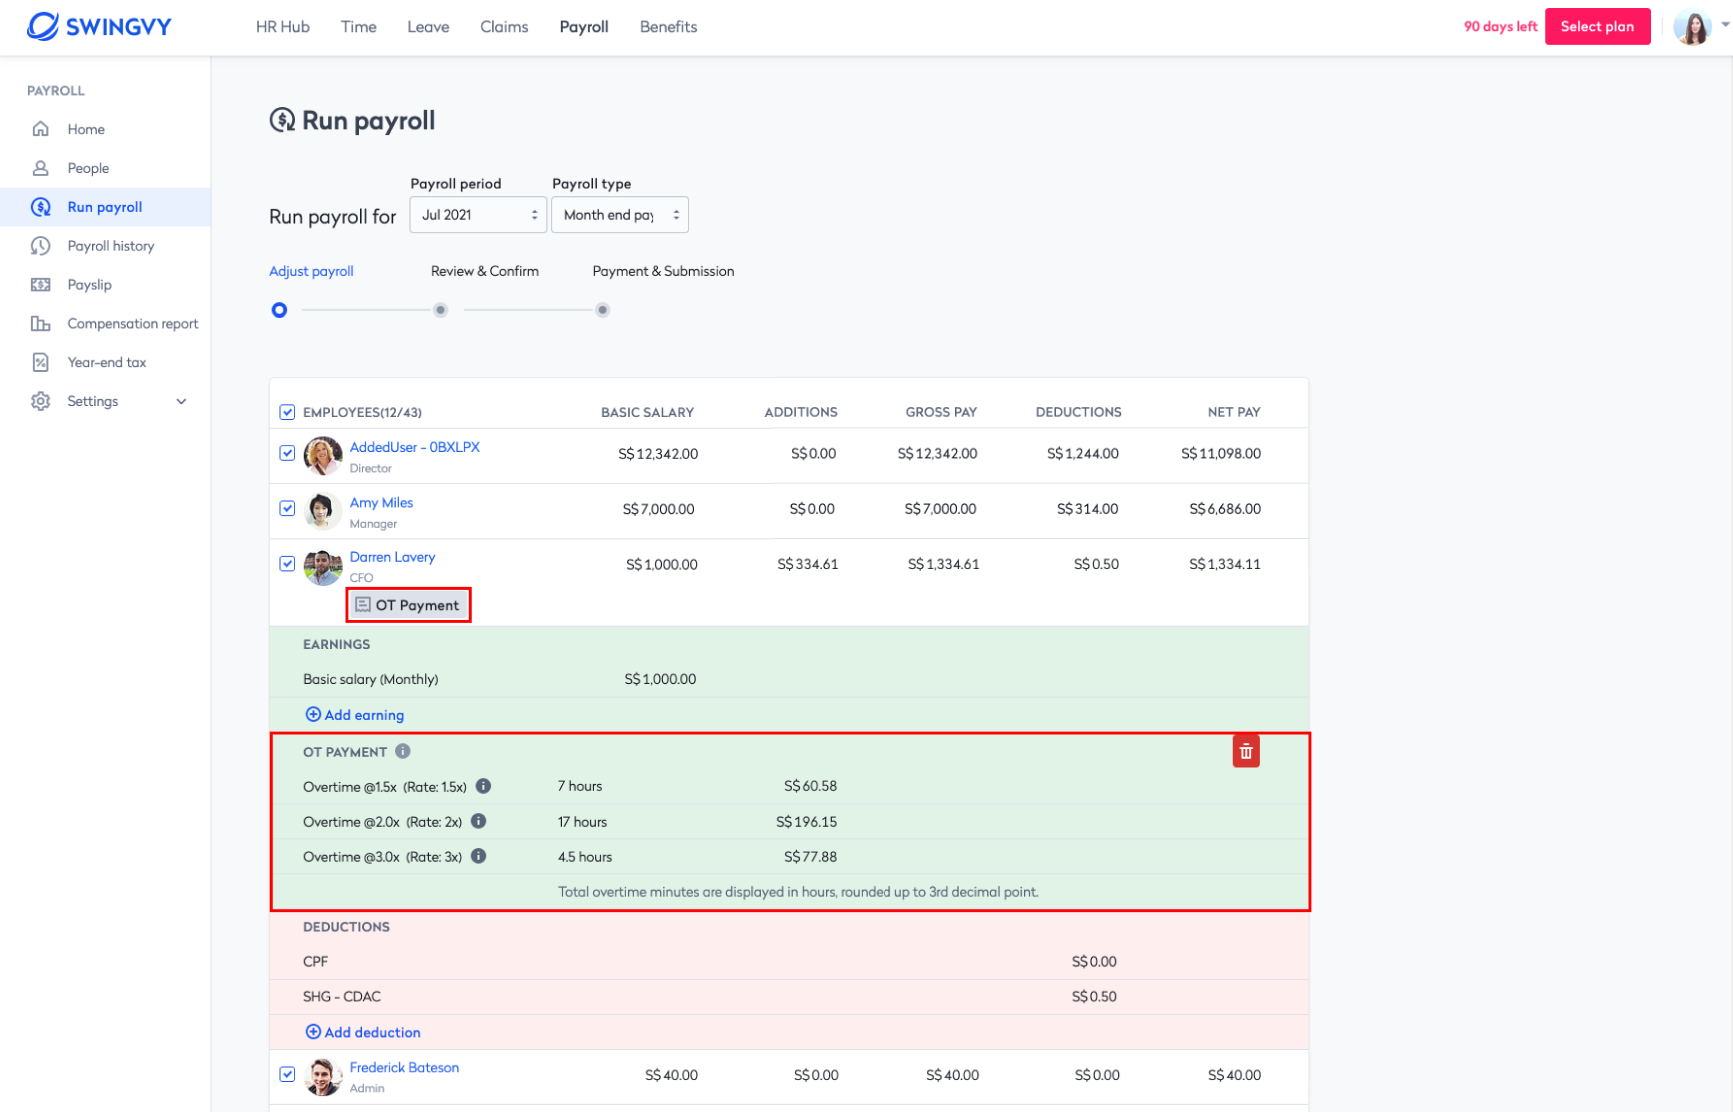Open the user profile avatar menu
1733x1112 pixels.
[1692, 27]
